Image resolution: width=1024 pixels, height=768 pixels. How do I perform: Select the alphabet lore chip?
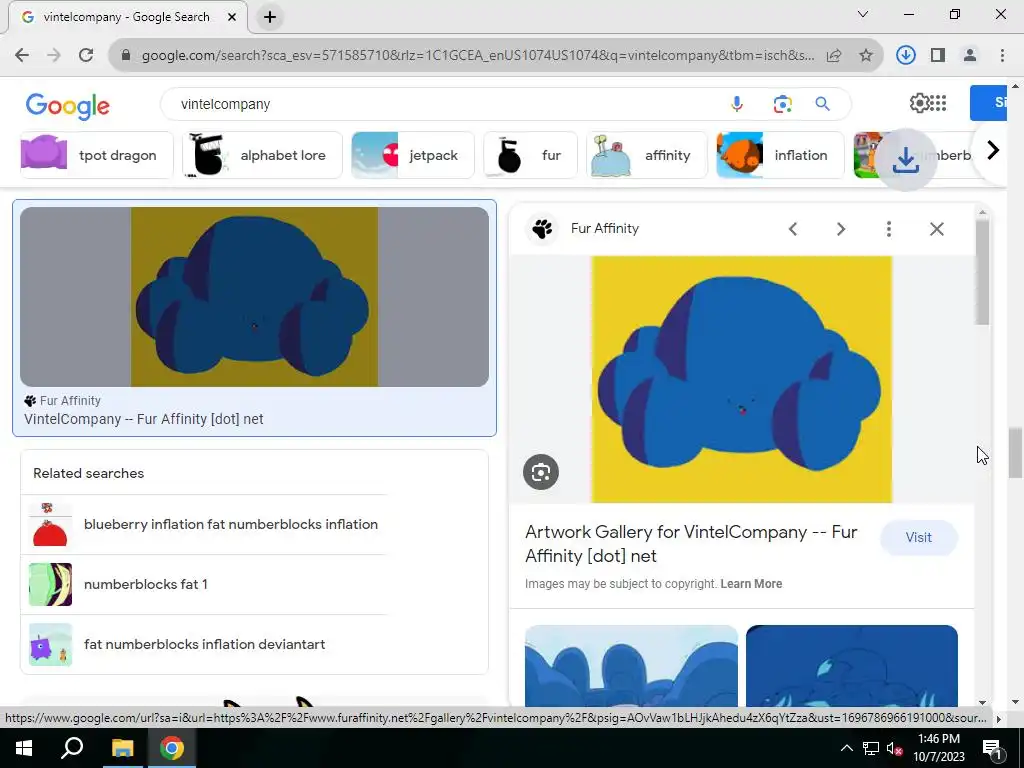pos(263,155)
